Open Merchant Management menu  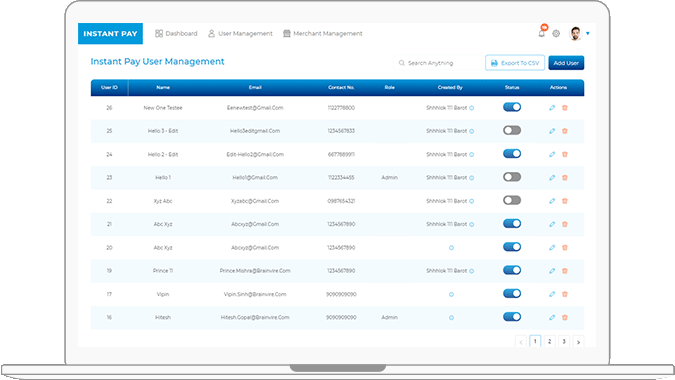pyautogui.click(x=323, y=34)
